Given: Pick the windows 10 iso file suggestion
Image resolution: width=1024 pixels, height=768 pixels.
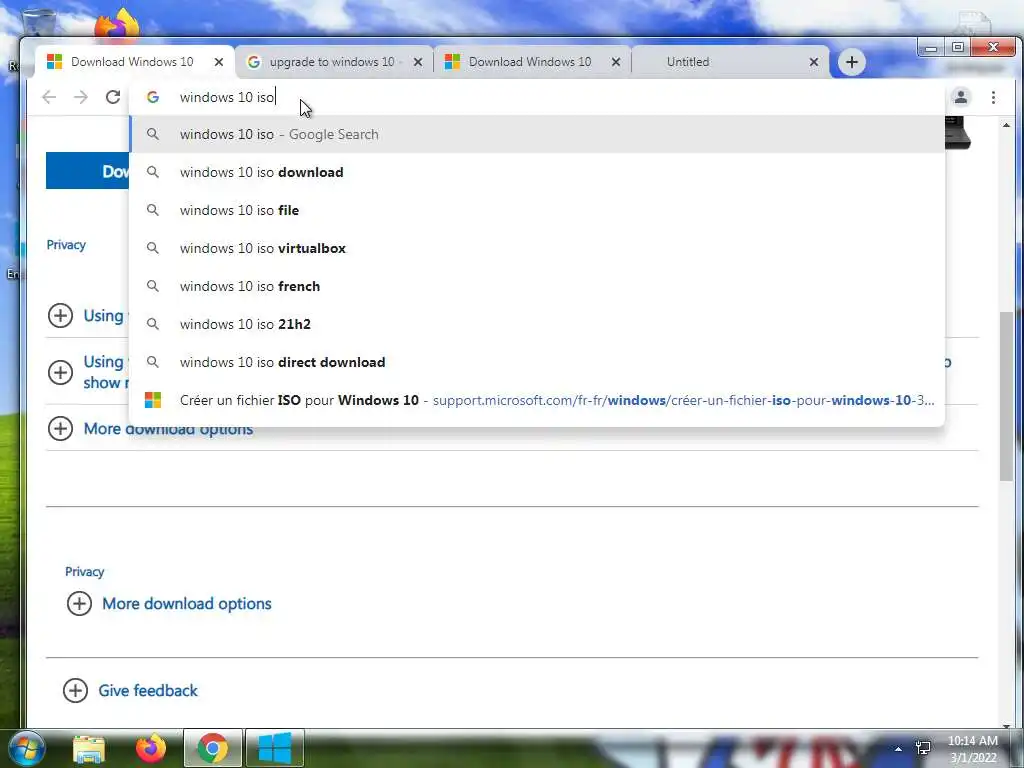Looking at the screenshot, I should 537,210.
